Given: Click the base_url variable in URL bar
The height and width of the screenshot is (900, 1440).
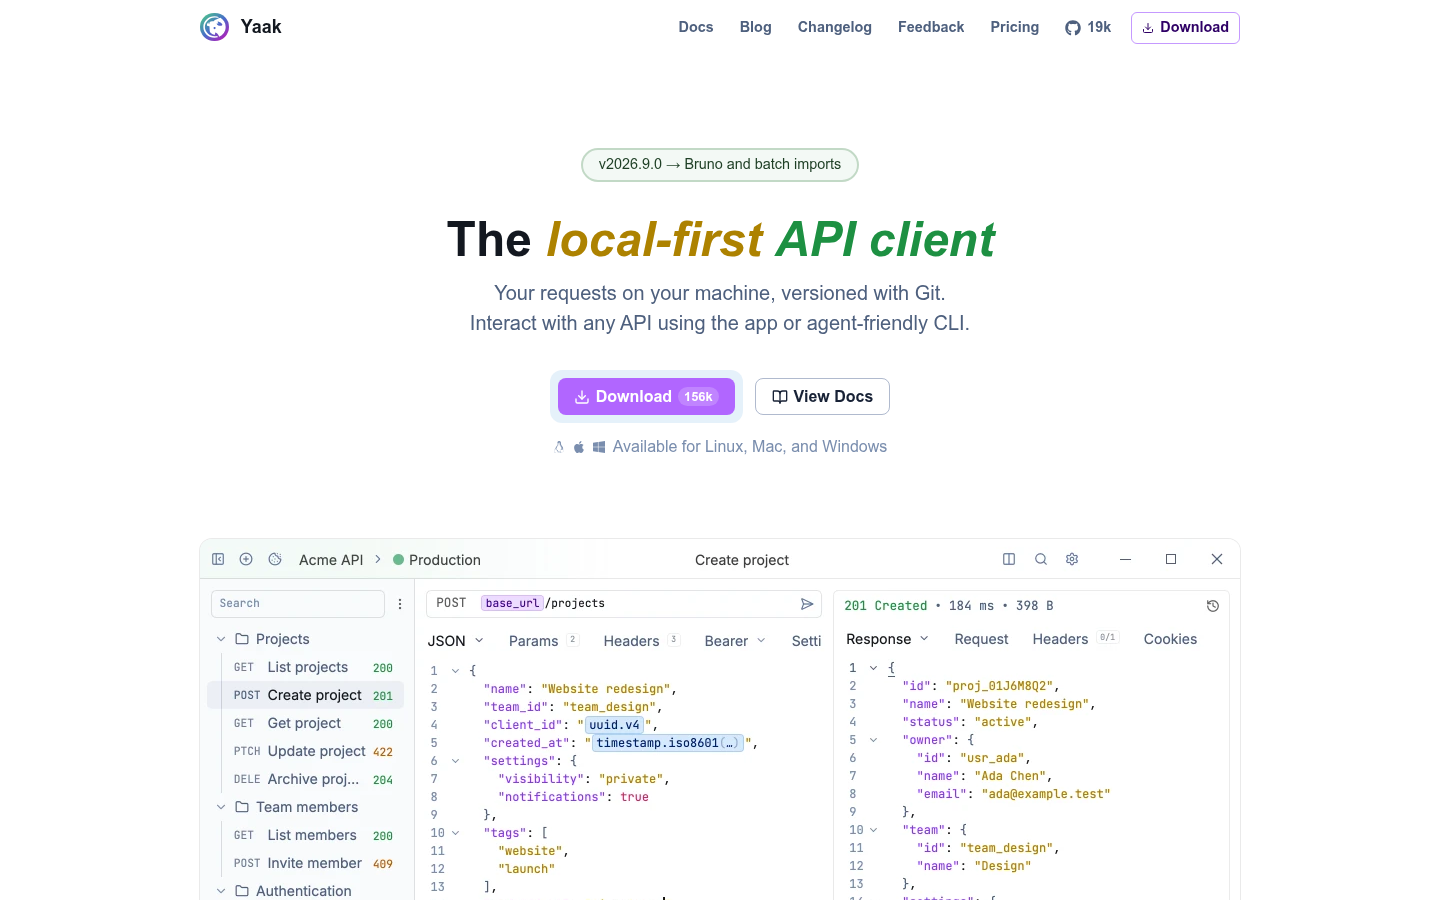Looking at the screenshot, I should (512, 603).
